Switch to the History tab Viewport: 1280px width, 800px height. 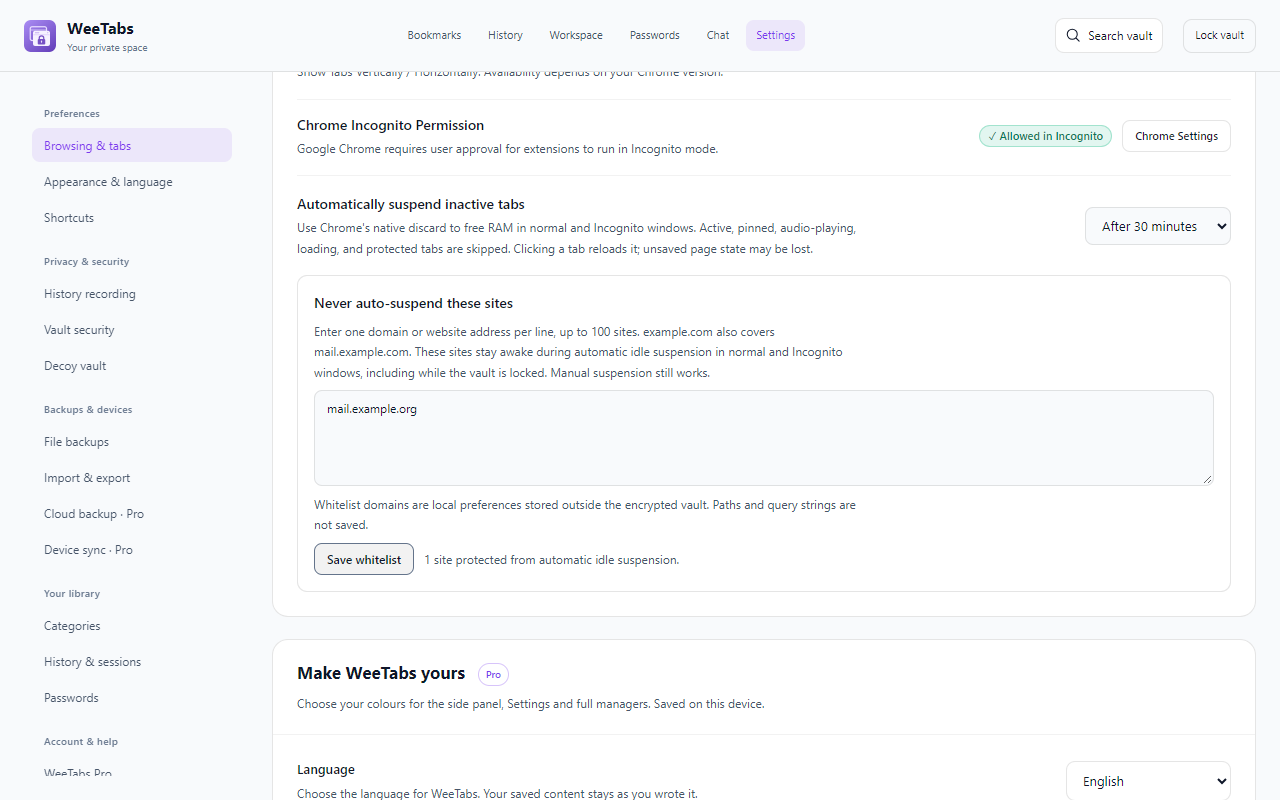coord(505,35)
